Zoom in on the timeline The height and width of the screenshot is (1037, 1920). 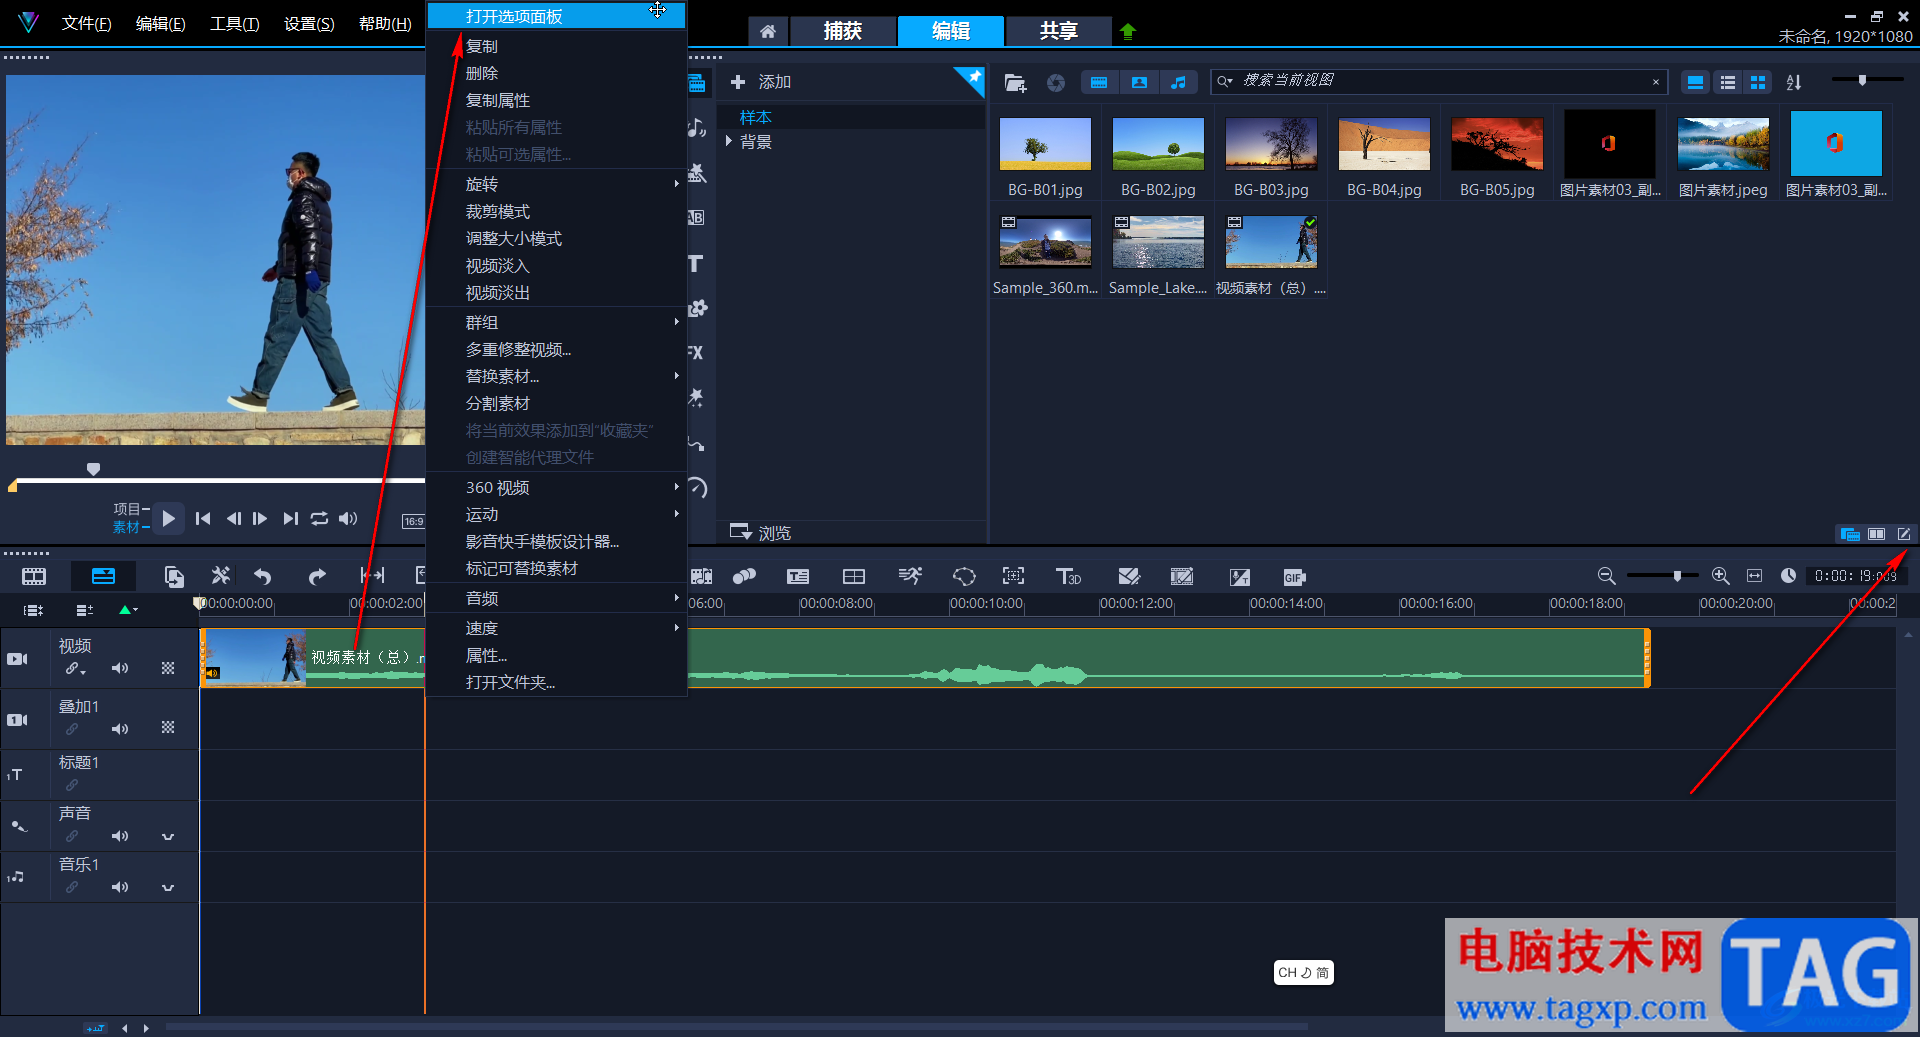[x=1720, y=576]
